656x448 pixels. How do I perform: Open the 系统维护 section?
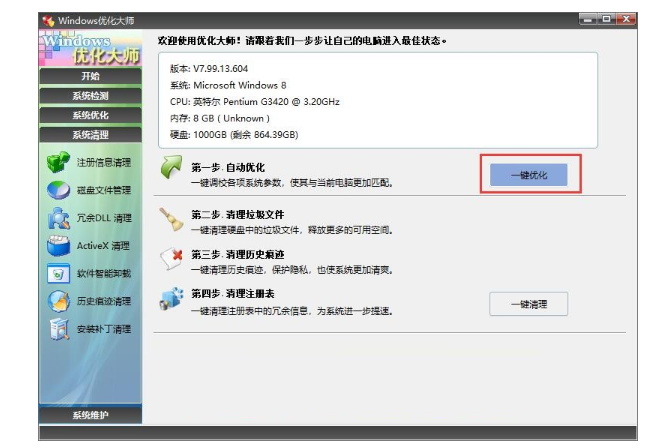(90, 415)
